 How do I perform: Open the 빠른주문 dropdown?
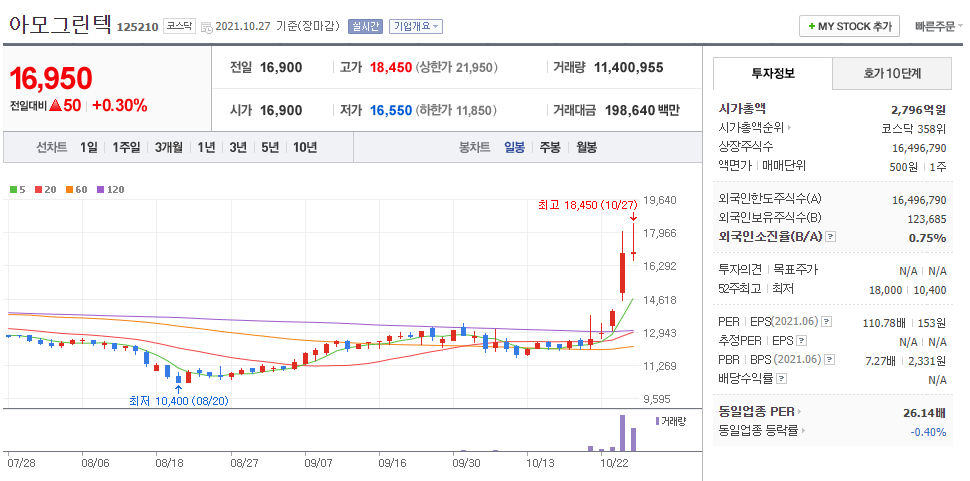tap(939, 27)
